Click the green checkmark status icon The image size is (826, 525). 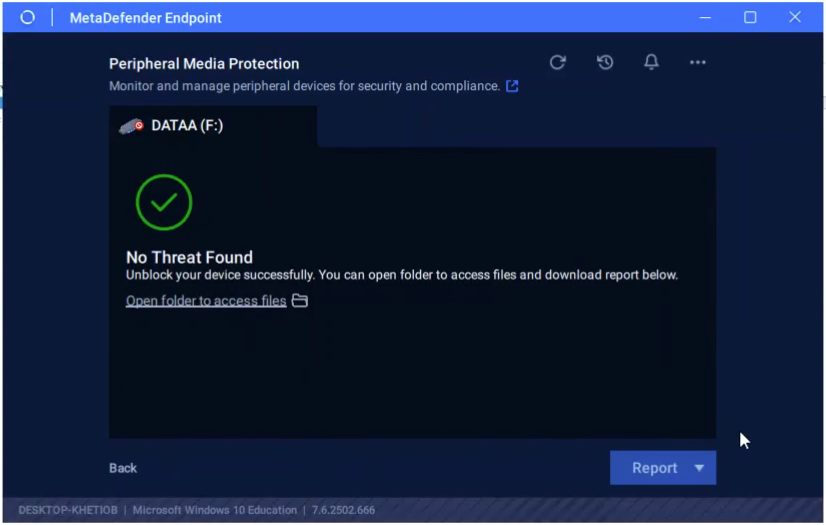tap(164, 202)
